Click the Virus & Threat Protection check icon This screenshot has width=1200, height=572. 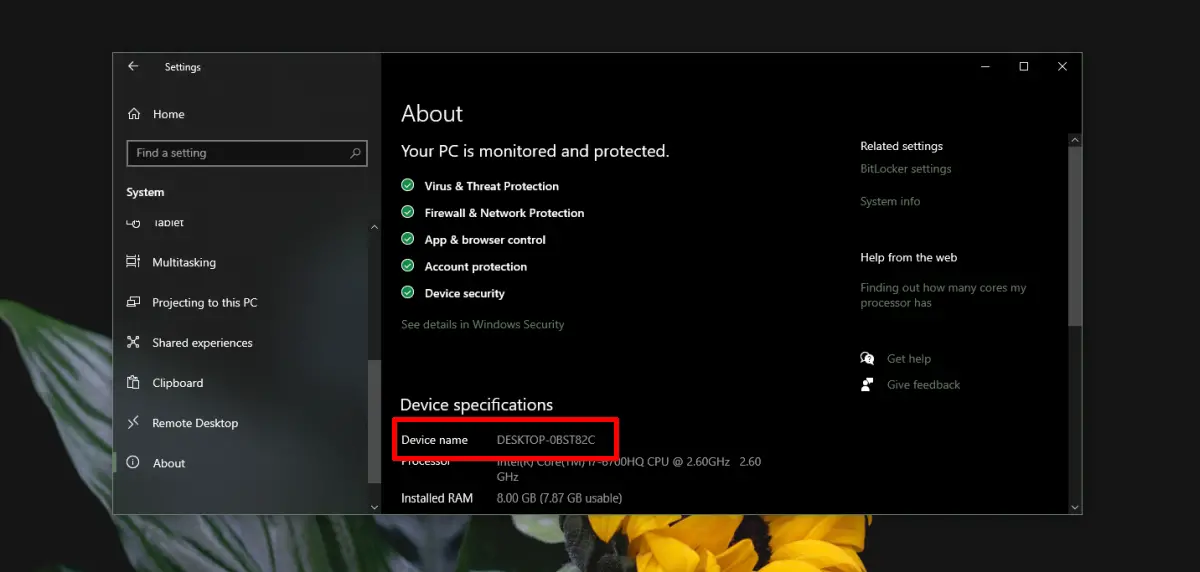tap(407, 186)
